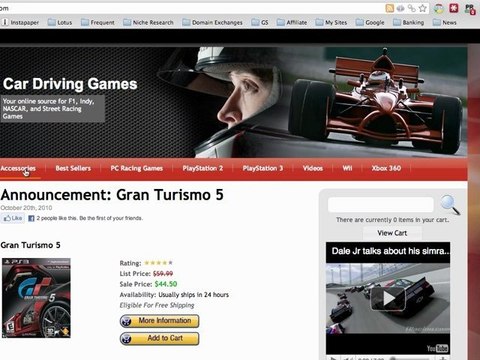Click the More Information button
Image resolution: width=480 pixels, height=360 pixels.
coord(159,321)
